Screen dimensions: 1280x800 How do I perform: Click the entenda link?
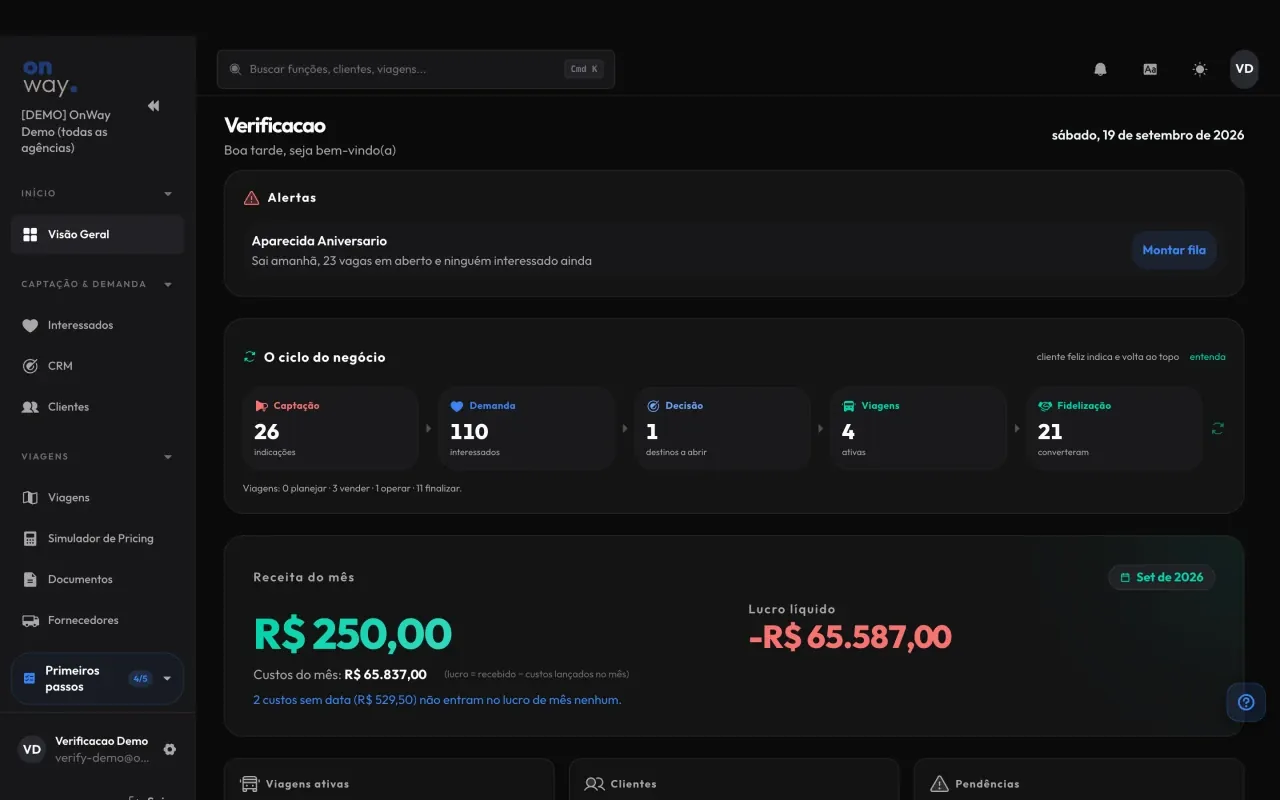click(x=1207, y=357)
